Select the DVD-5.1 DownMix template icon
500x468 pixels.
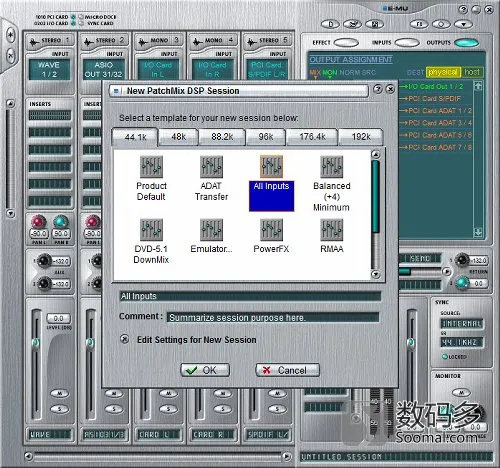tap(151, 230)
